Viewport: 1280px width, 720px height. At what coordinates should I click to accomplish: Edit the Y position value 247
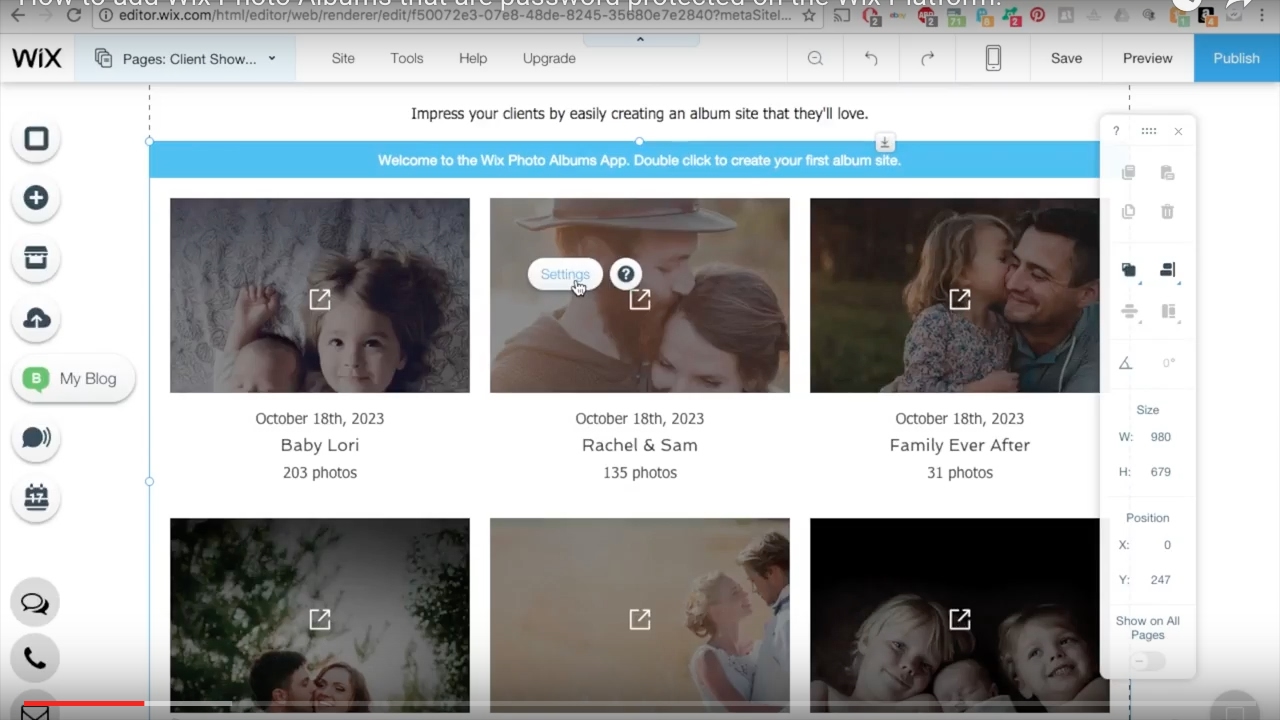[x=1160, y=580]
